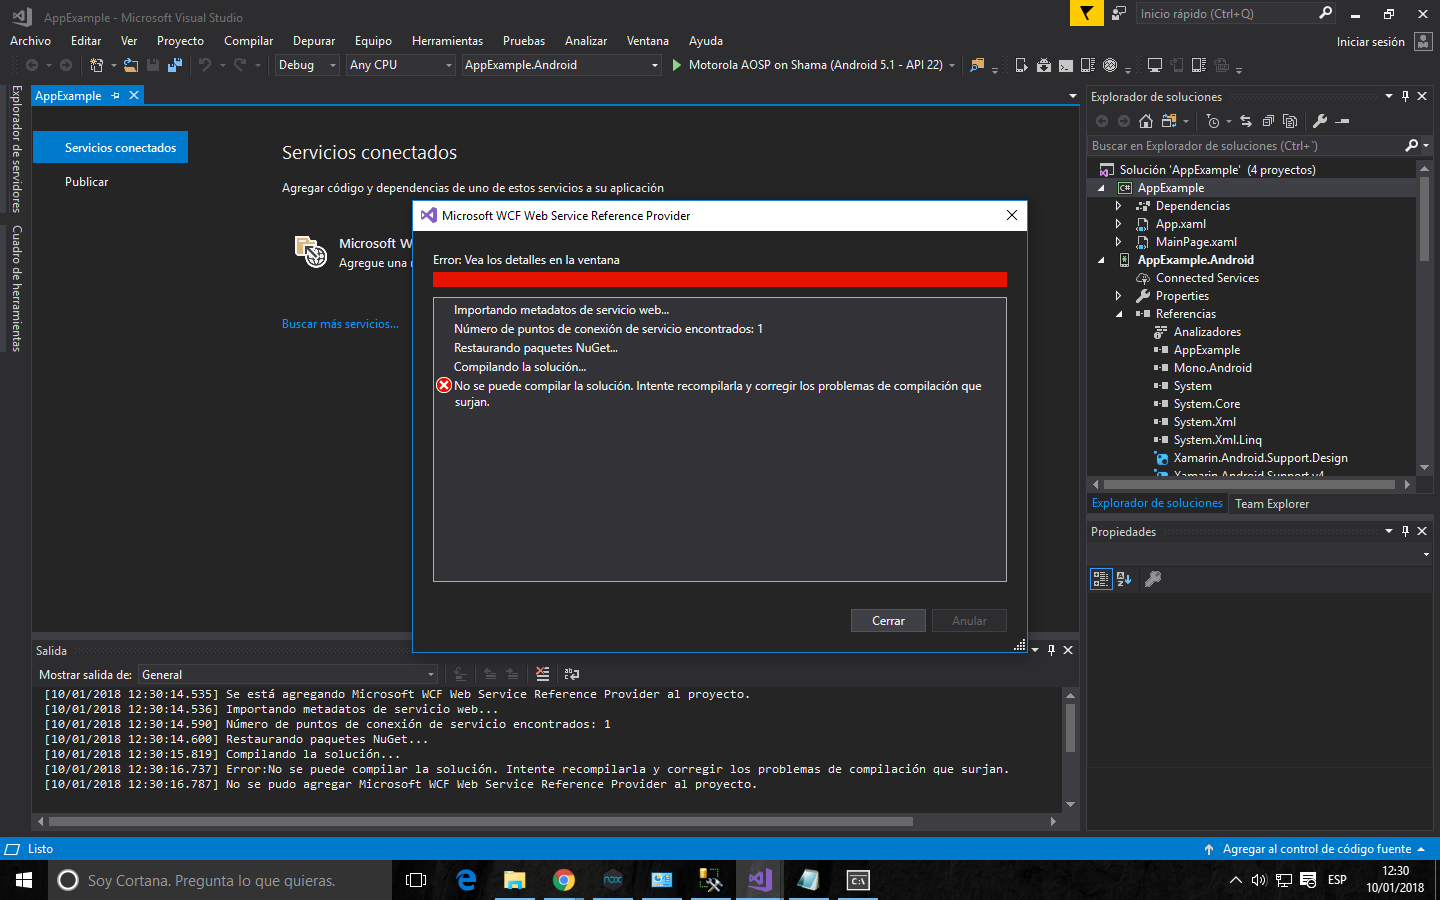Collapse all items in Solution Explorer
Viewport: 1440px width, 900px height.
[1268, 121]
